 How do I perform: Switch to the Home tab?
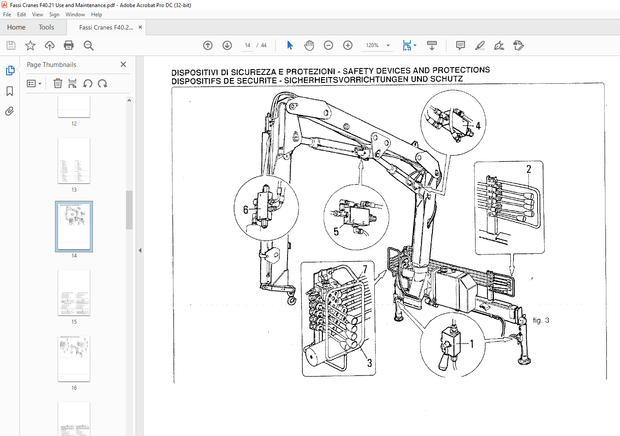(x=16, y=27)
